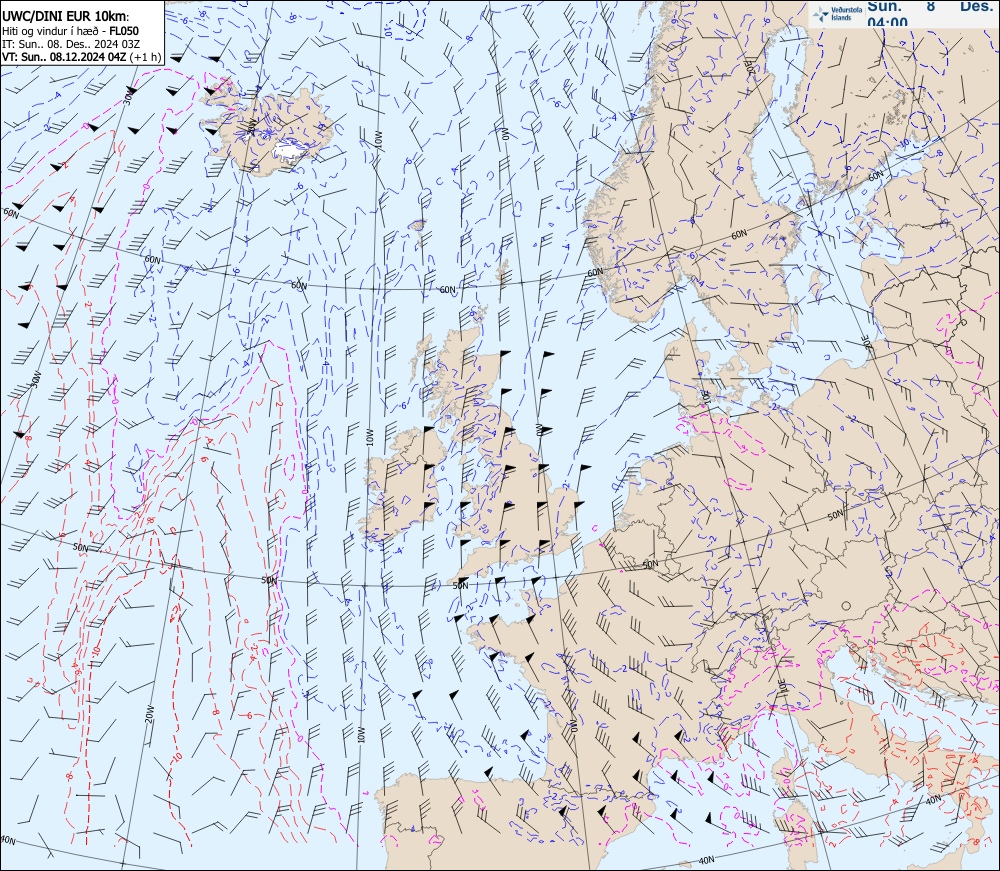The image size is (1000, 871).
Task: Click the 'Sun. 8 Des.' date header
Action: [x=929, y=6]
